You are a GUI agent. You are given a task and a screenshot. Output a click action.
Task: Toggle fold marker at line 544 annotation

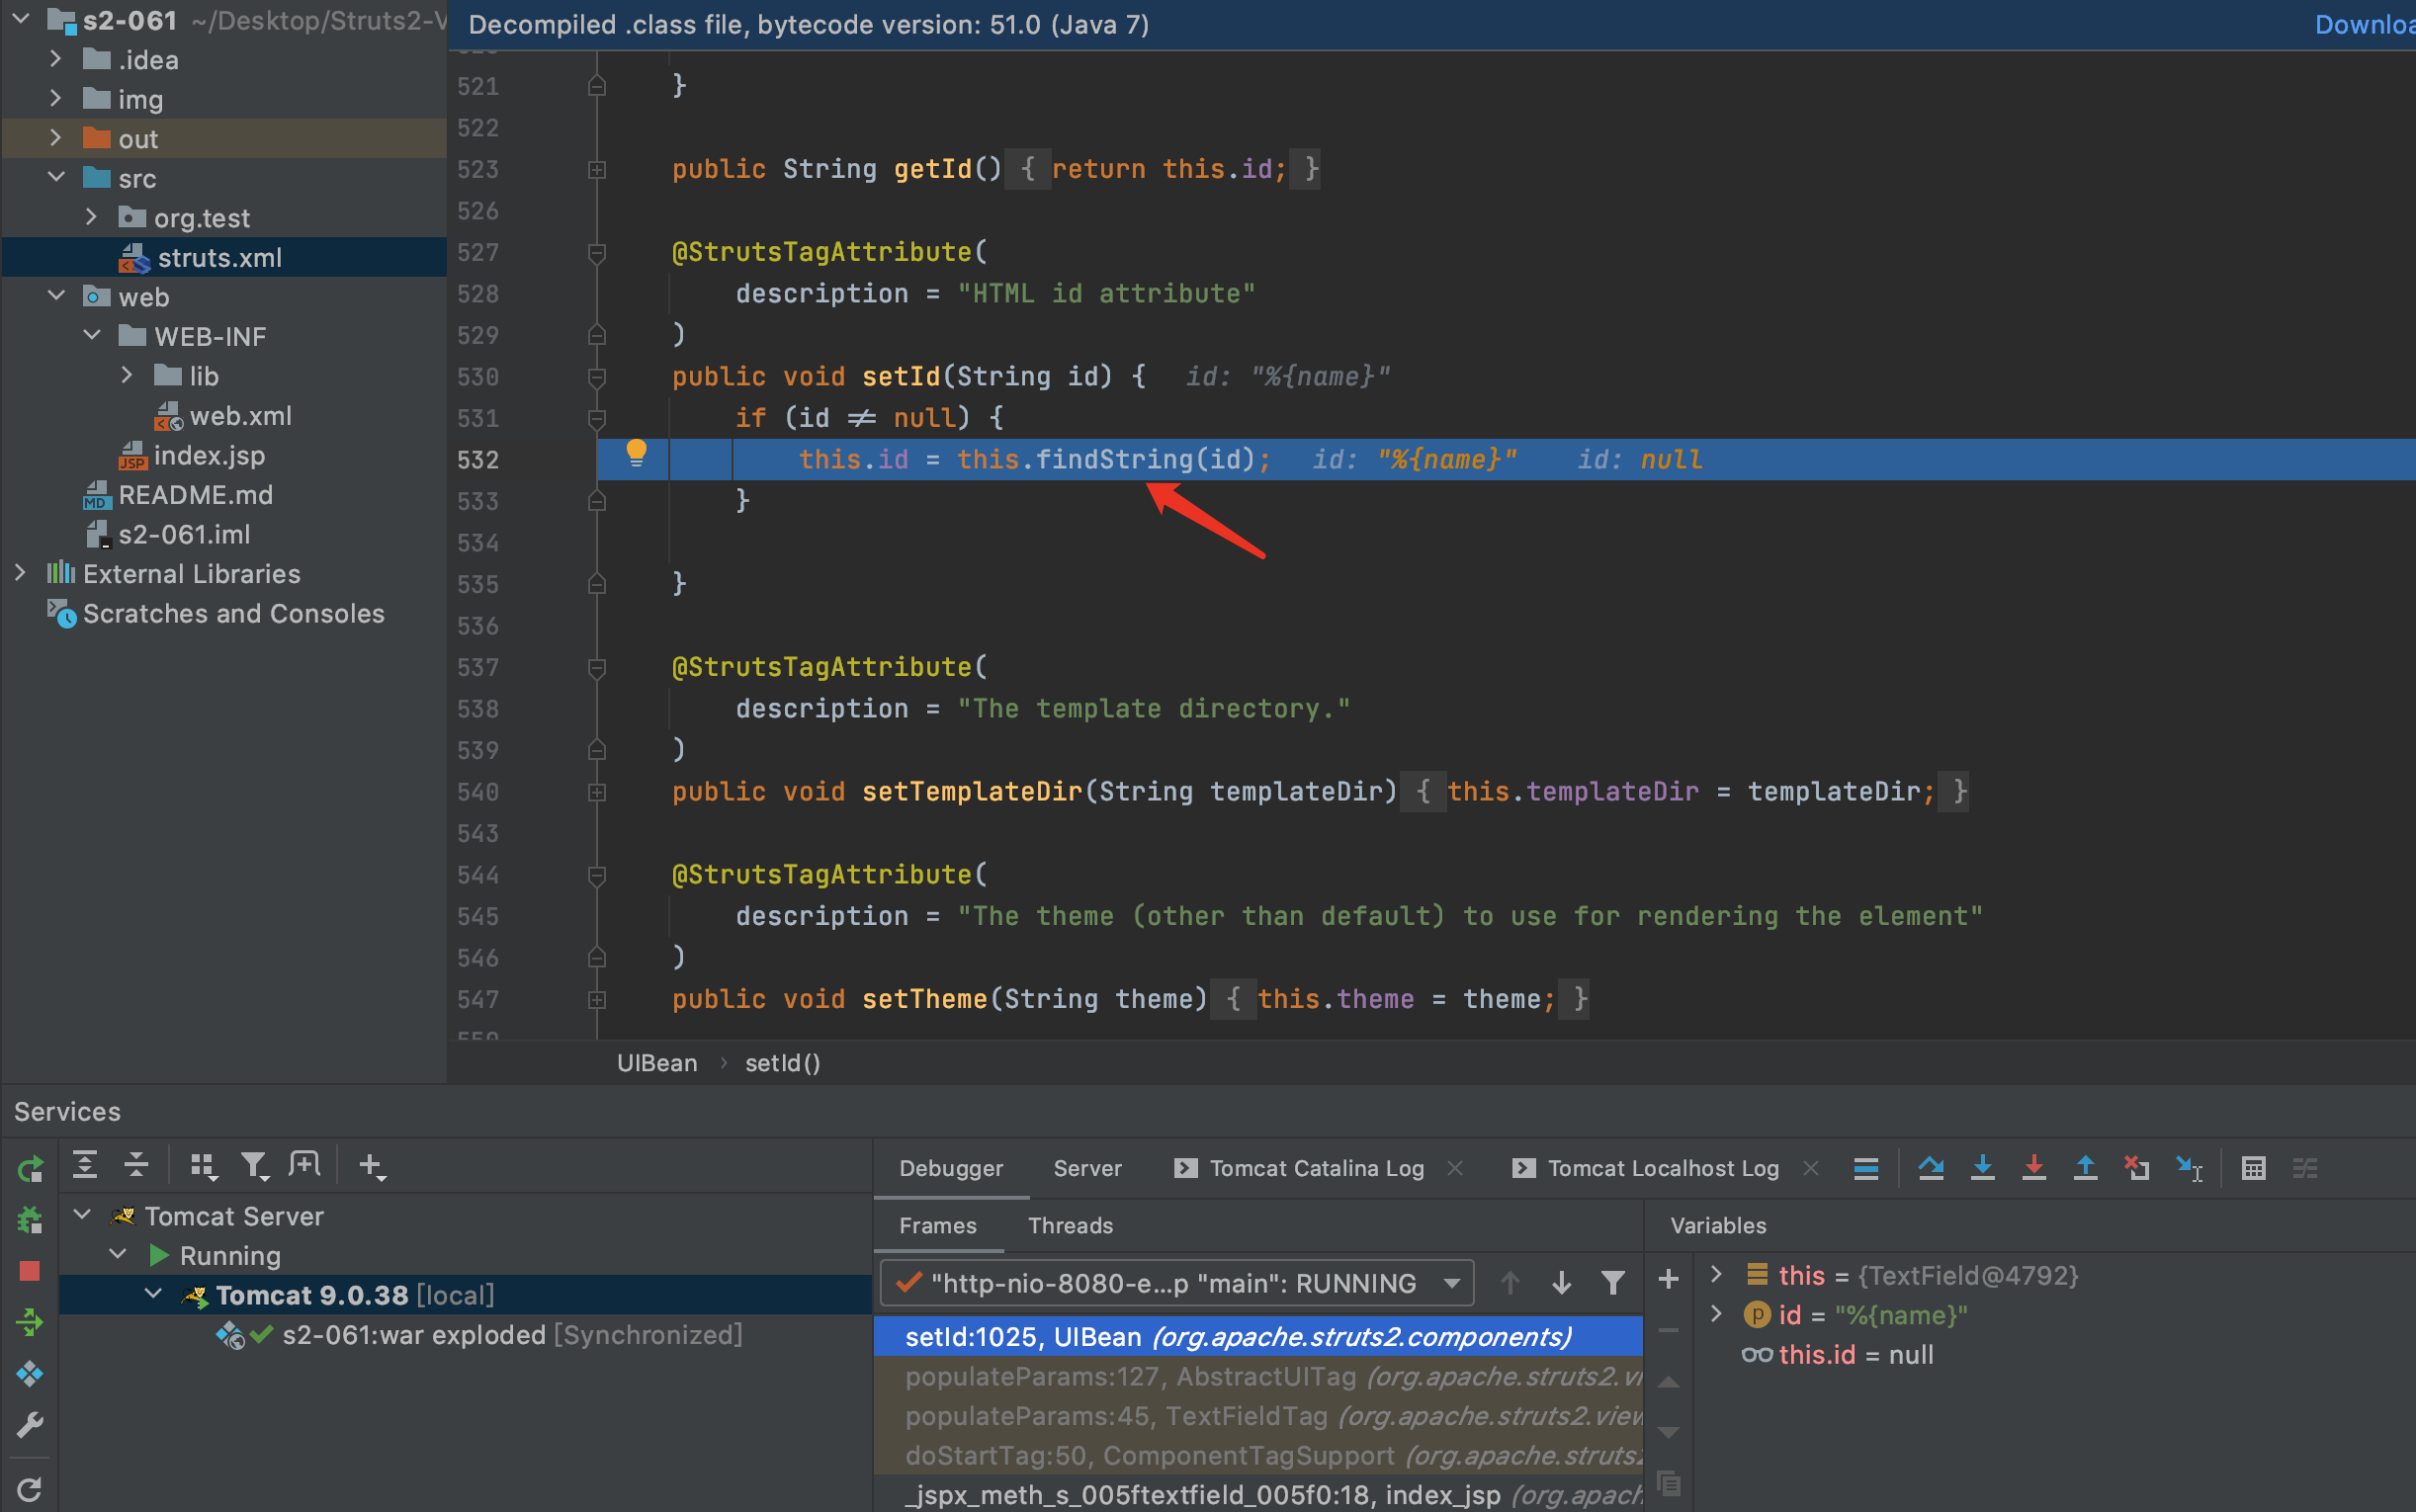tap(597, 875)
